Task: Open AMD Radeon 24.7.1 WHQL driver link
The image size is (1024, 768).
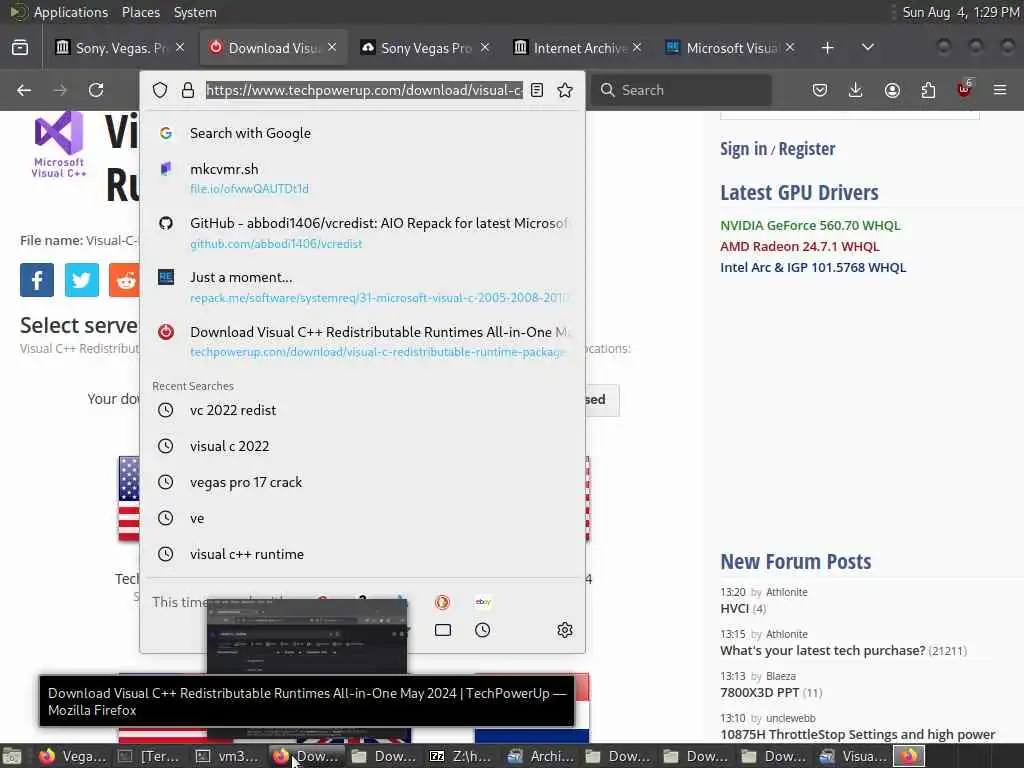Action: [x=799, y=246]
